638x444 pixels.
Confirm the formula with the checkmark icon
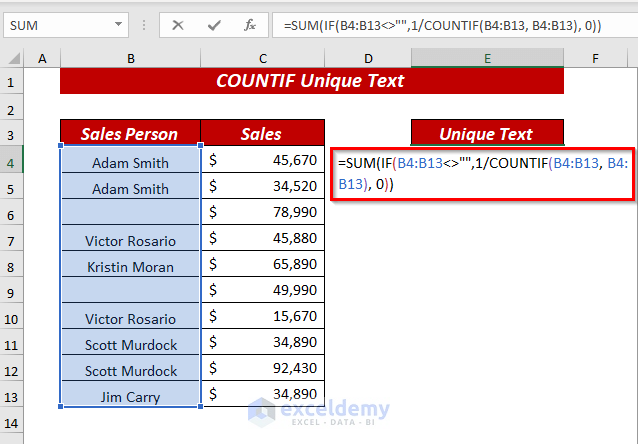[212, 25]
